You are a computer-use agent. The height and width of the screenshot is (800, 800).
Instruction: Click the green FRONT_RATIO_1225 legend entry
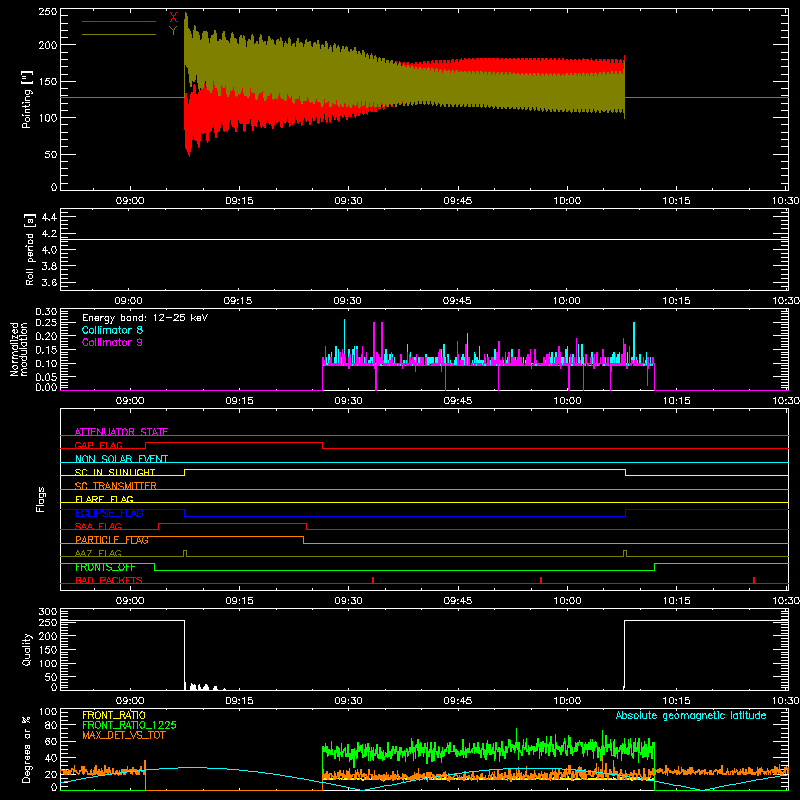point(129,725)
